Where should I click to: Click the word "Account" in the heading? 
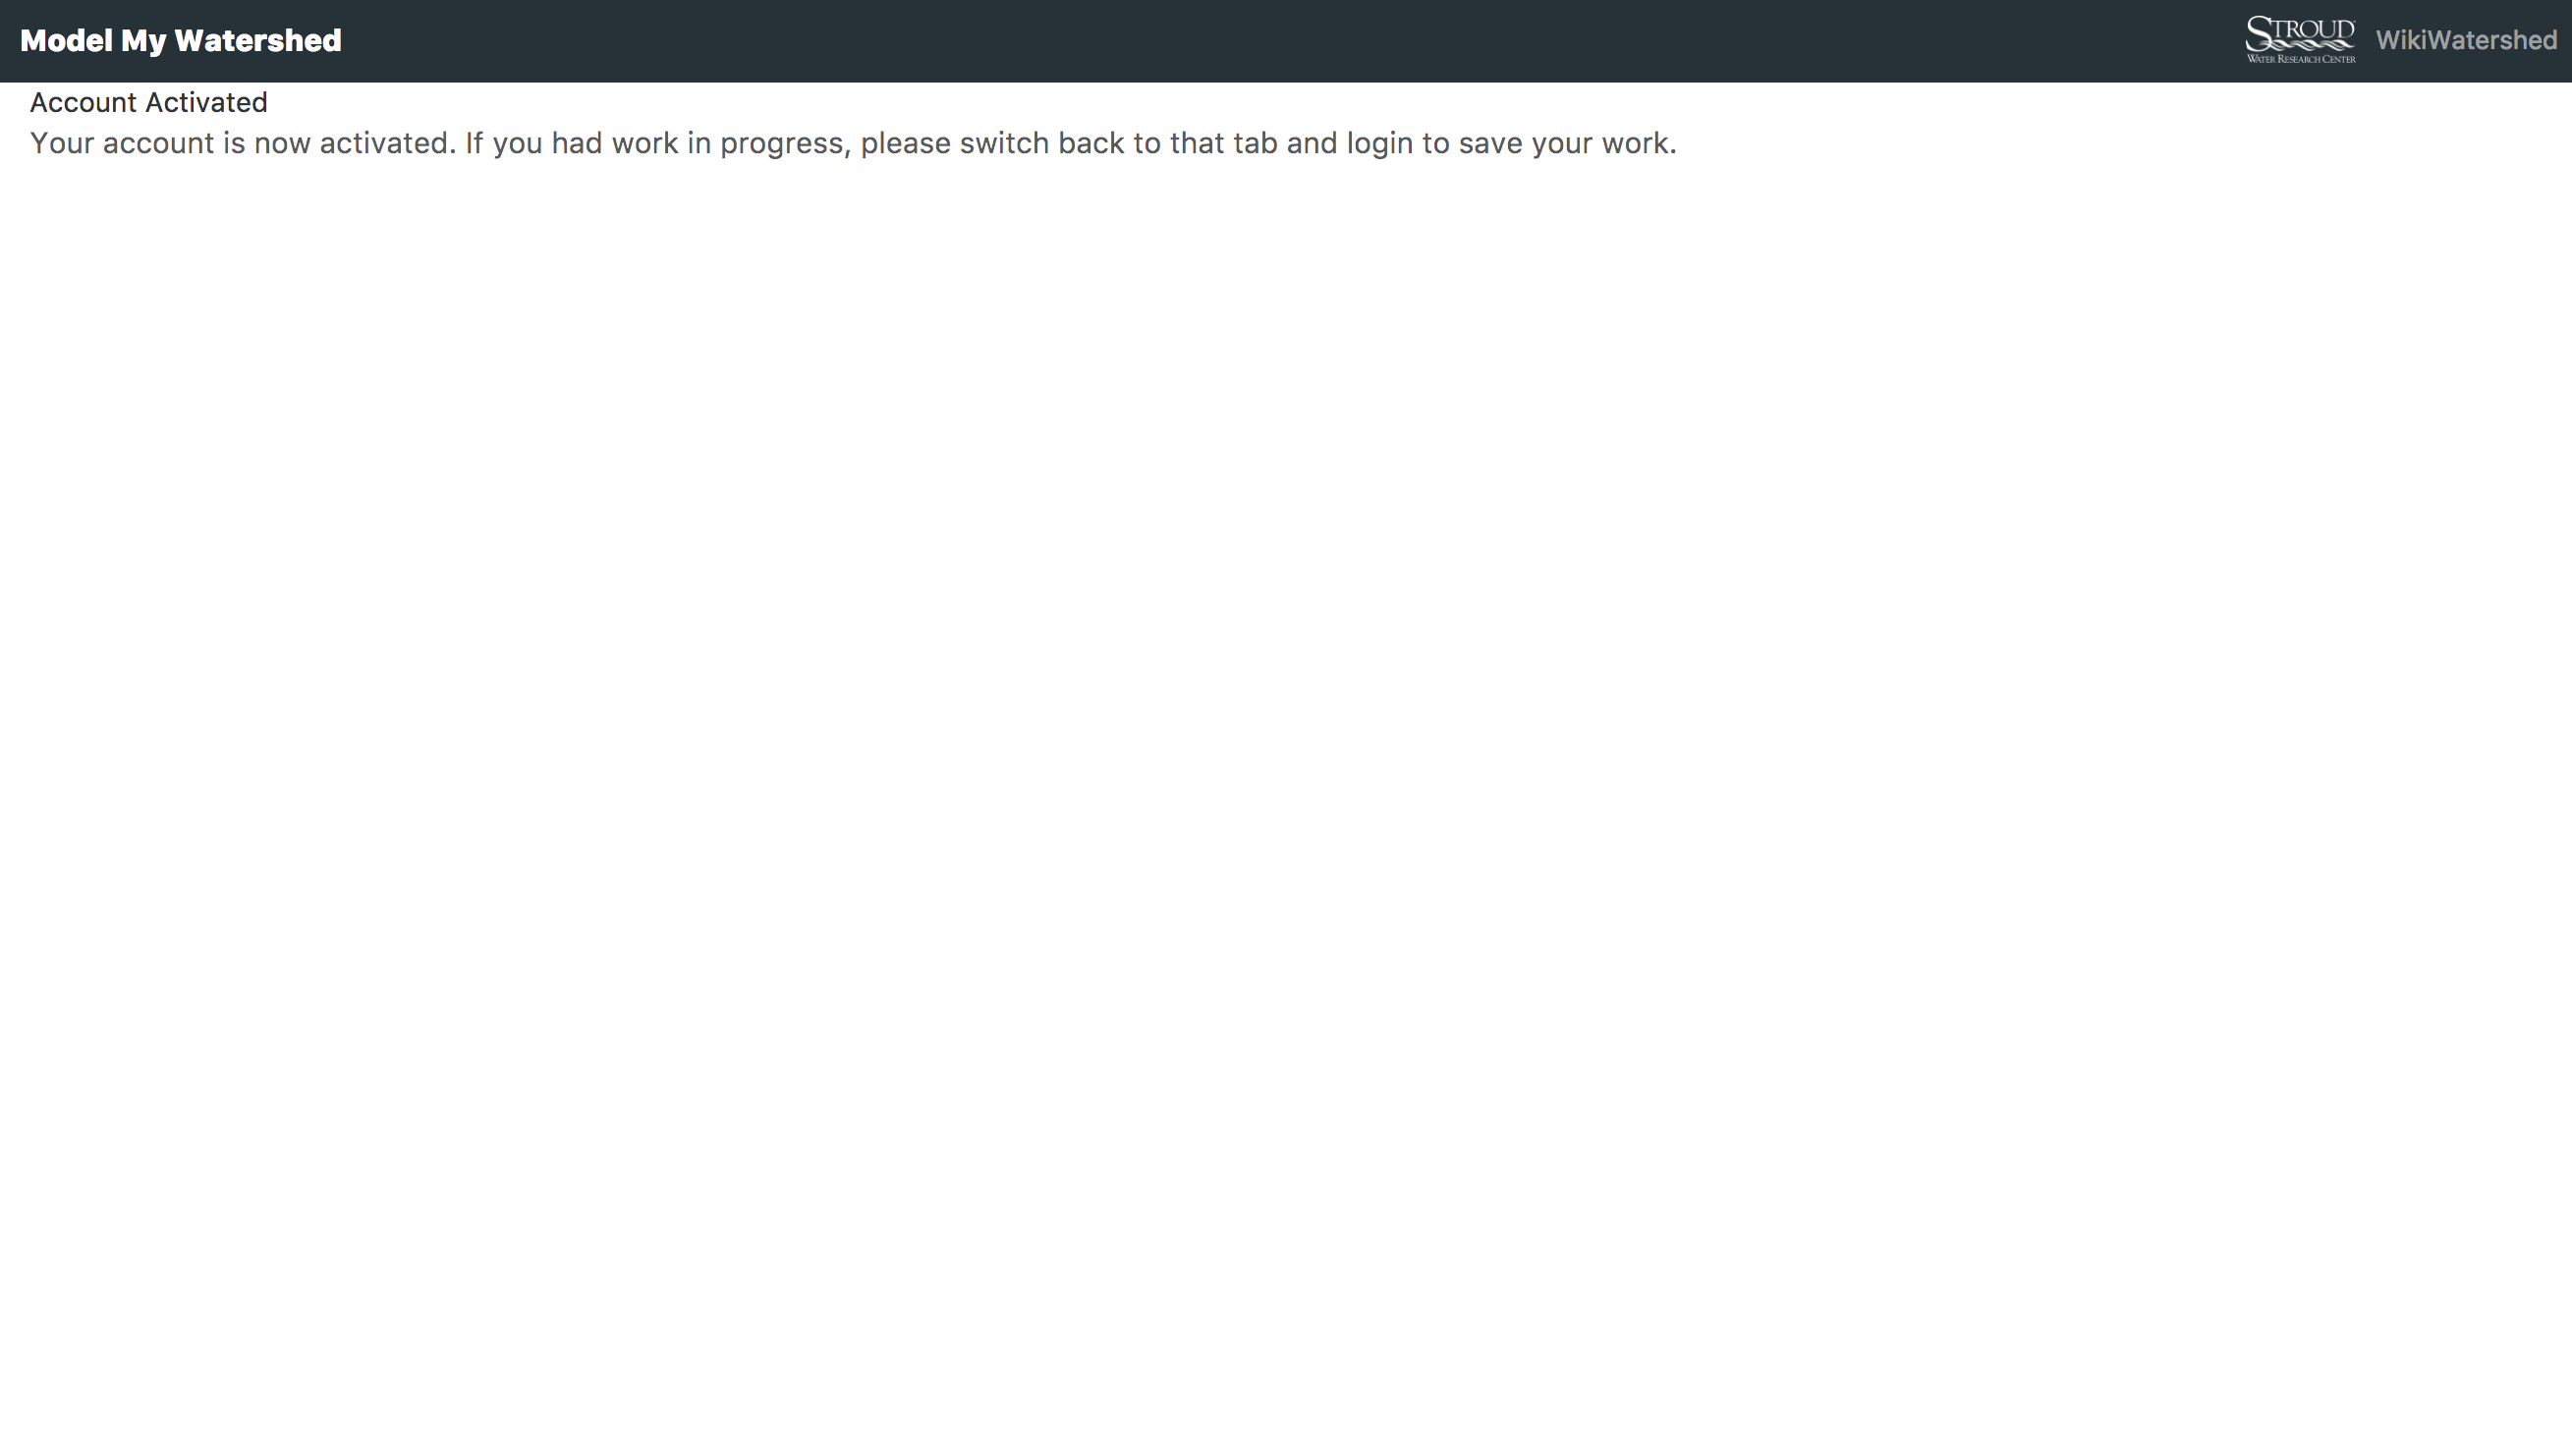tap(83, 103)
